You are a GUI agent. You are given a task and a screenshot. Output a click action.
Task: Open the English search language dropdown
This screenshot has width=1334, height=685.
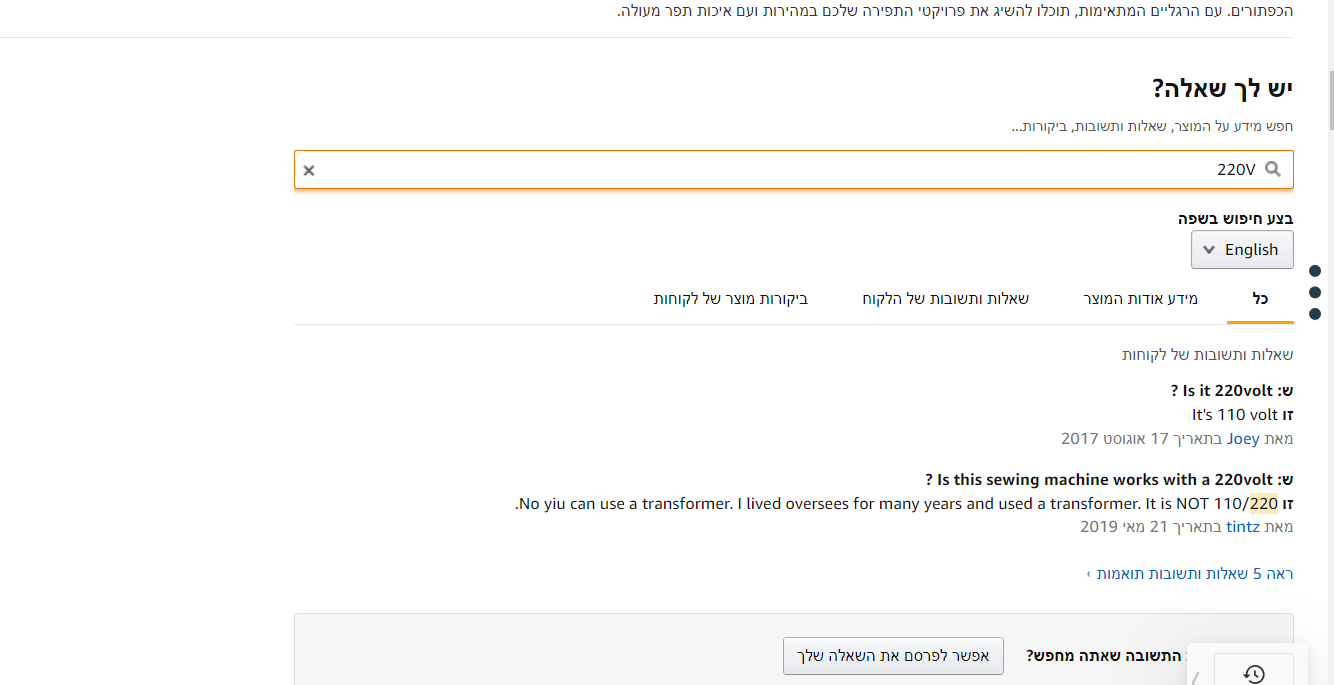(1241, 250)
